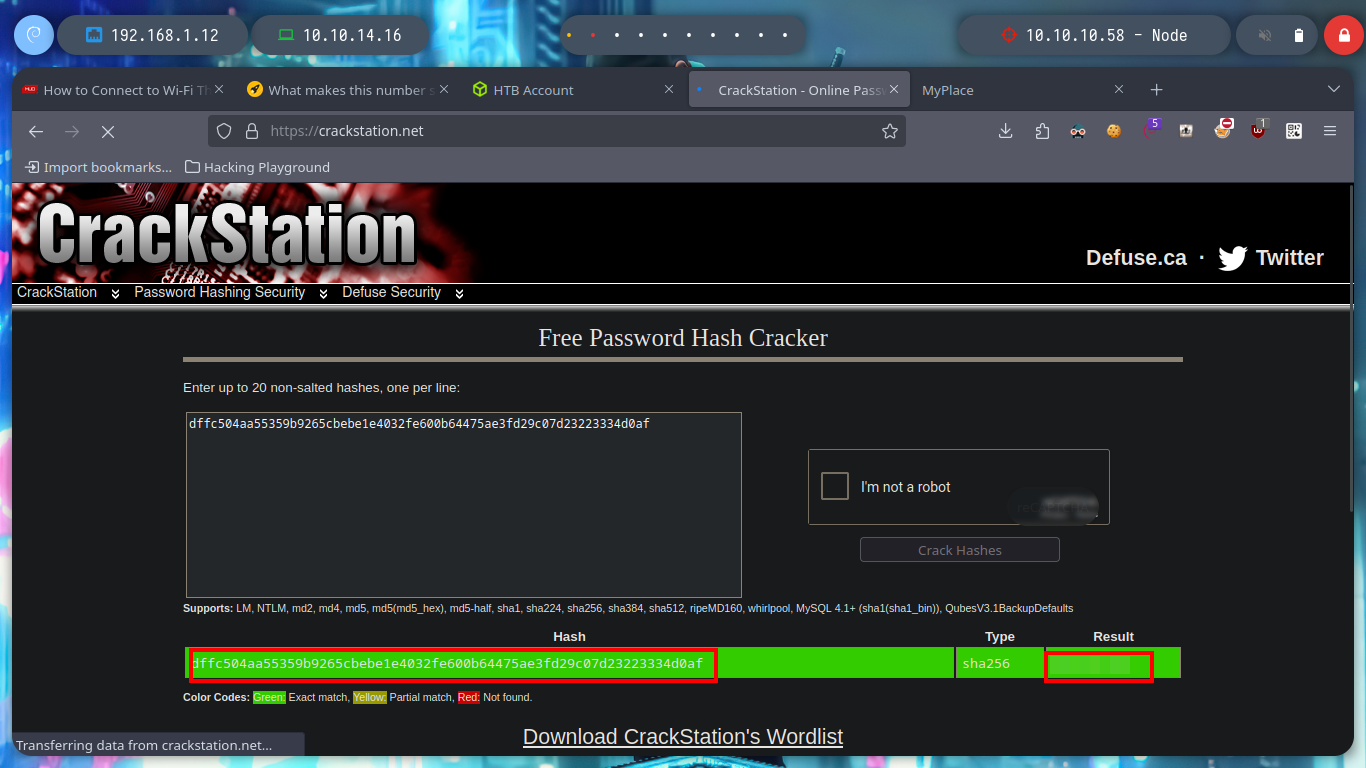Open the ripeMD160 link in Supports
1366x768 pixels.
tap(716, 608)
